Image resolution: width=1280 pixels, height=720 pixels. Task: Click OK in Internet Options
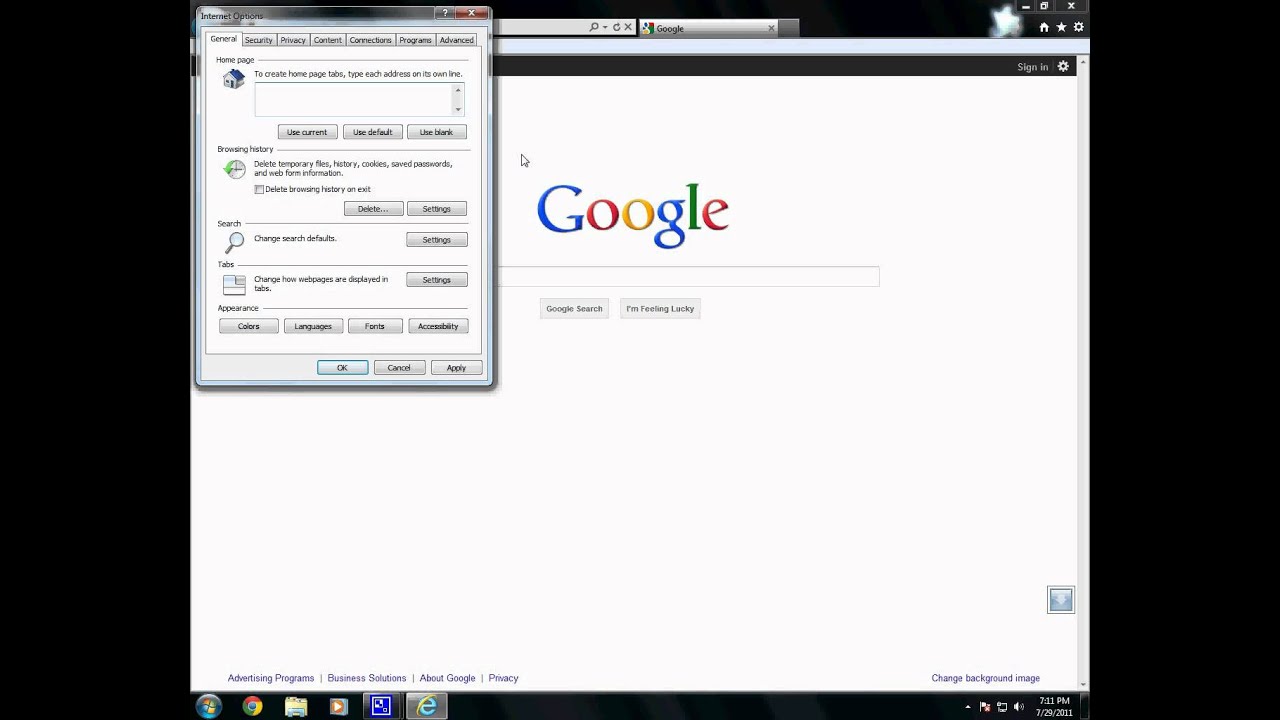tap(342, 368)
